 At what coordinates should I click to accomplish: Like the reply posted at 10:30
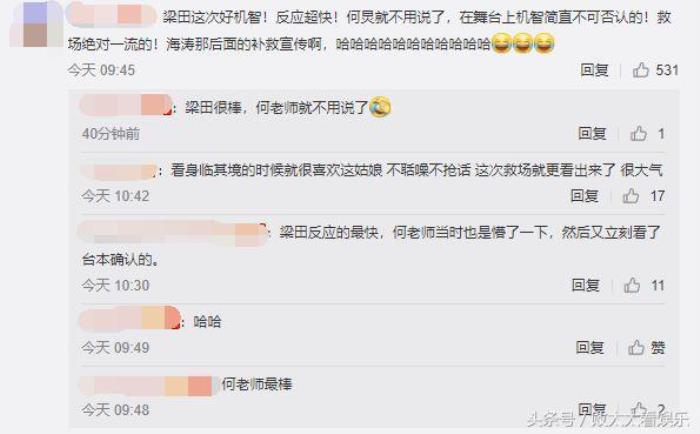click(x=632, y=285)
